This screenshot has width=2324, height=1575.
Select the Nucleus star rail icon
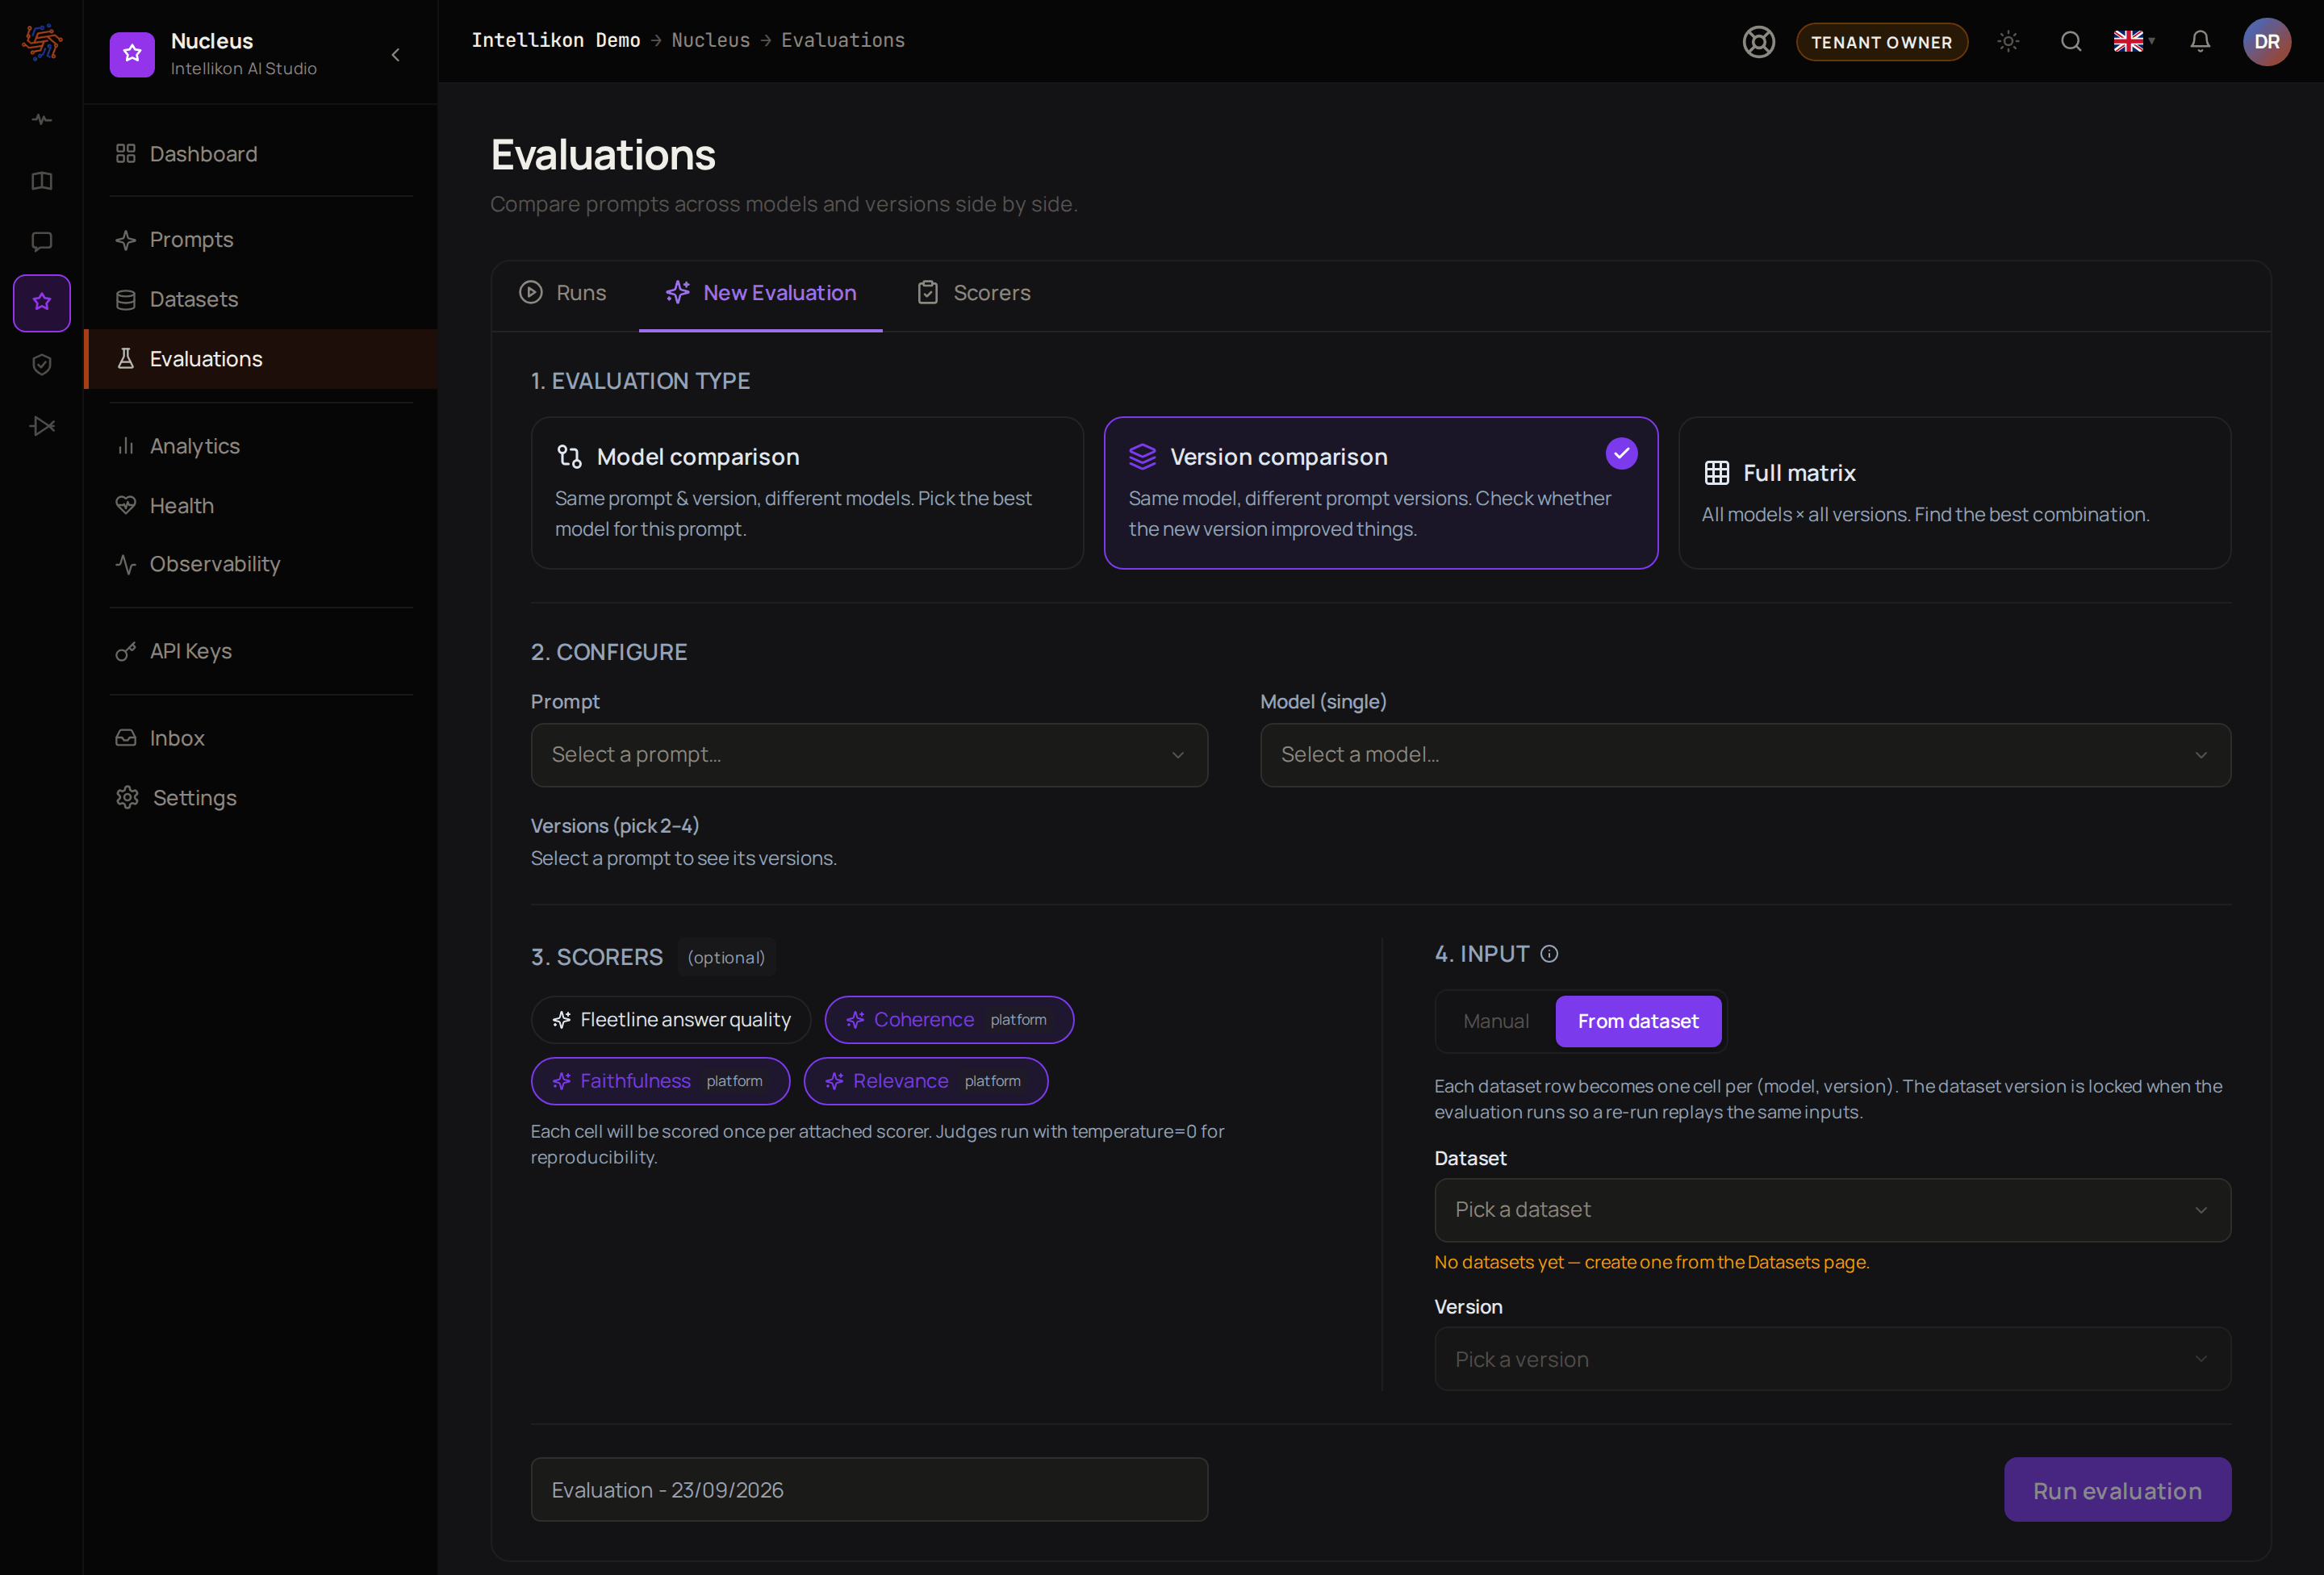42,302
